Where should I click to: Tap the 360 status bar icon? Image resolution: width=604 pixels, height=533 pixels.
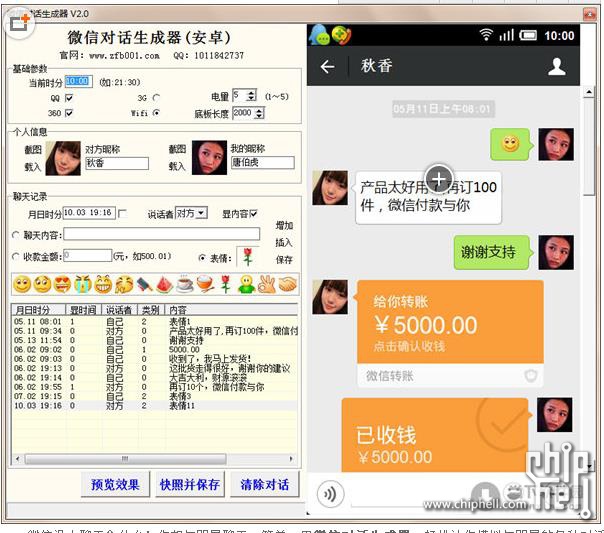click(341, 35)
